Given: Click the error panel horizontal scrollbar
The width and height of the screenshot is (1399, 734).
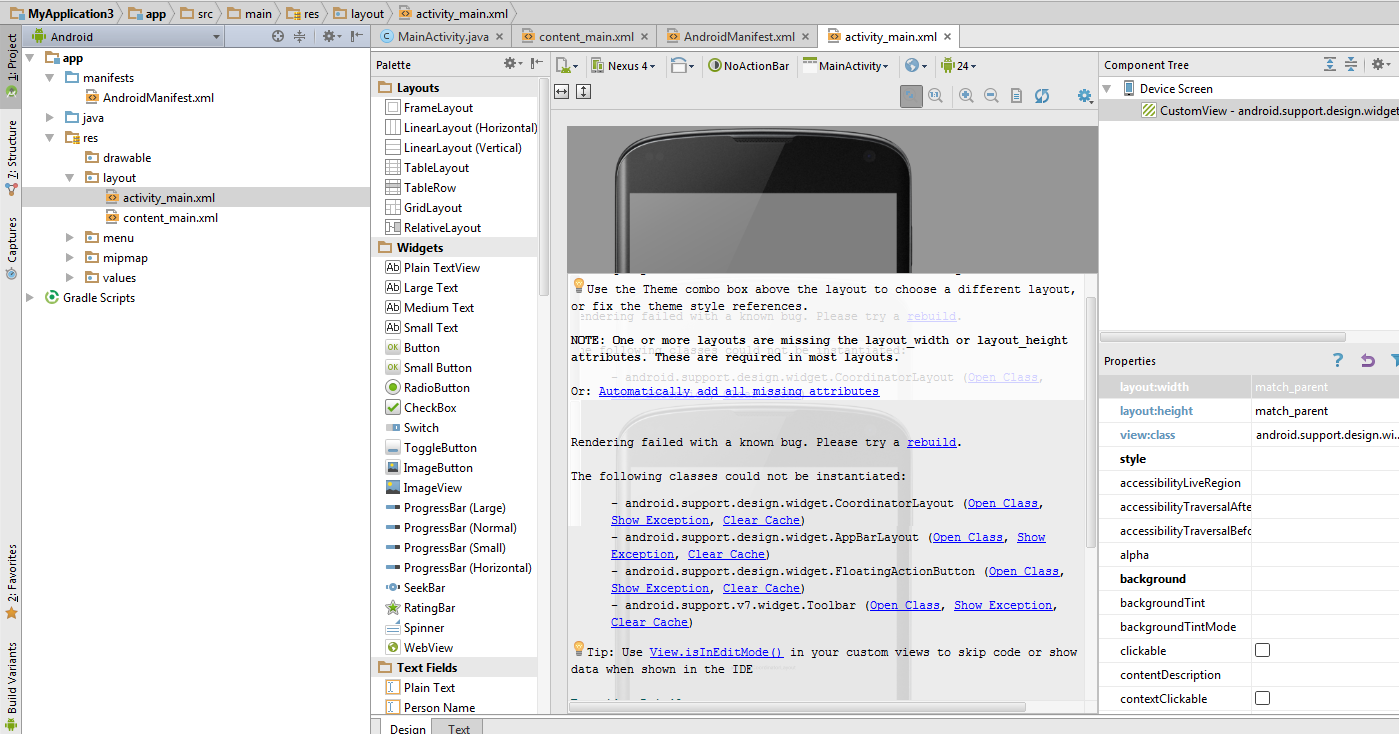Looking at the screenshot, I should click(798, 706).
